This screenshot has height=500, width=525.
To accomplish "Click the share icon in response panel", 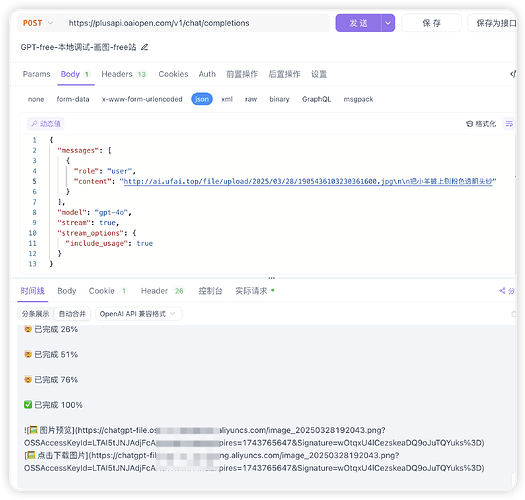I will pos(502,291).
